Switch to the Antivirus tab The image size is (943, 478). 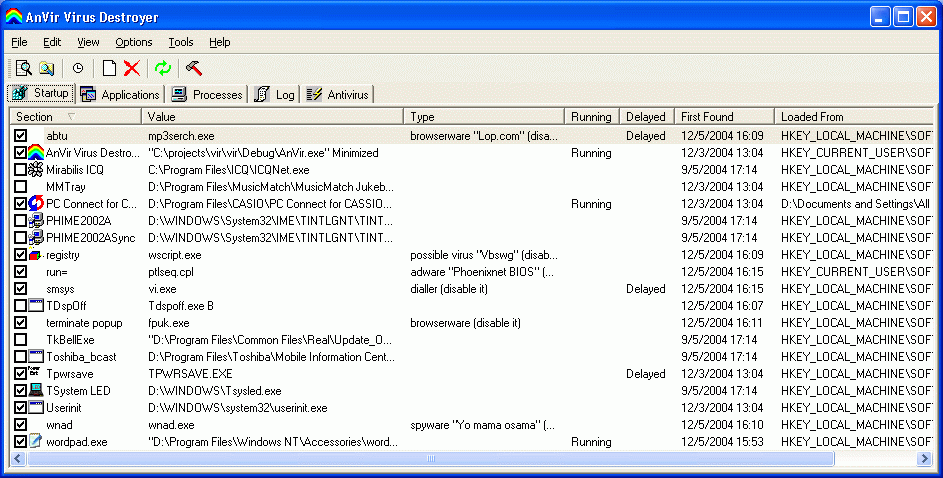[x=337, y=94]
